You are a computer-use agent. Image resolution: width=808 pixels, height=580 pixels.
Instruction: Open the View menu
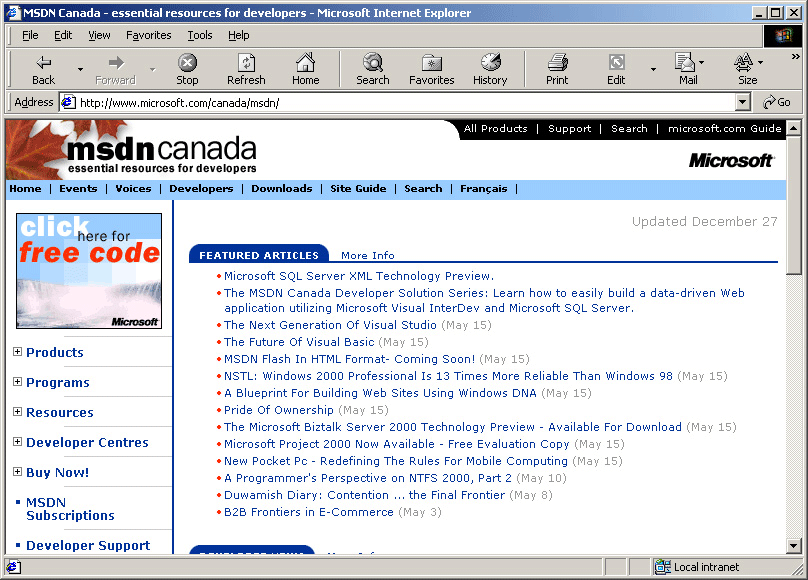point(99,35)
